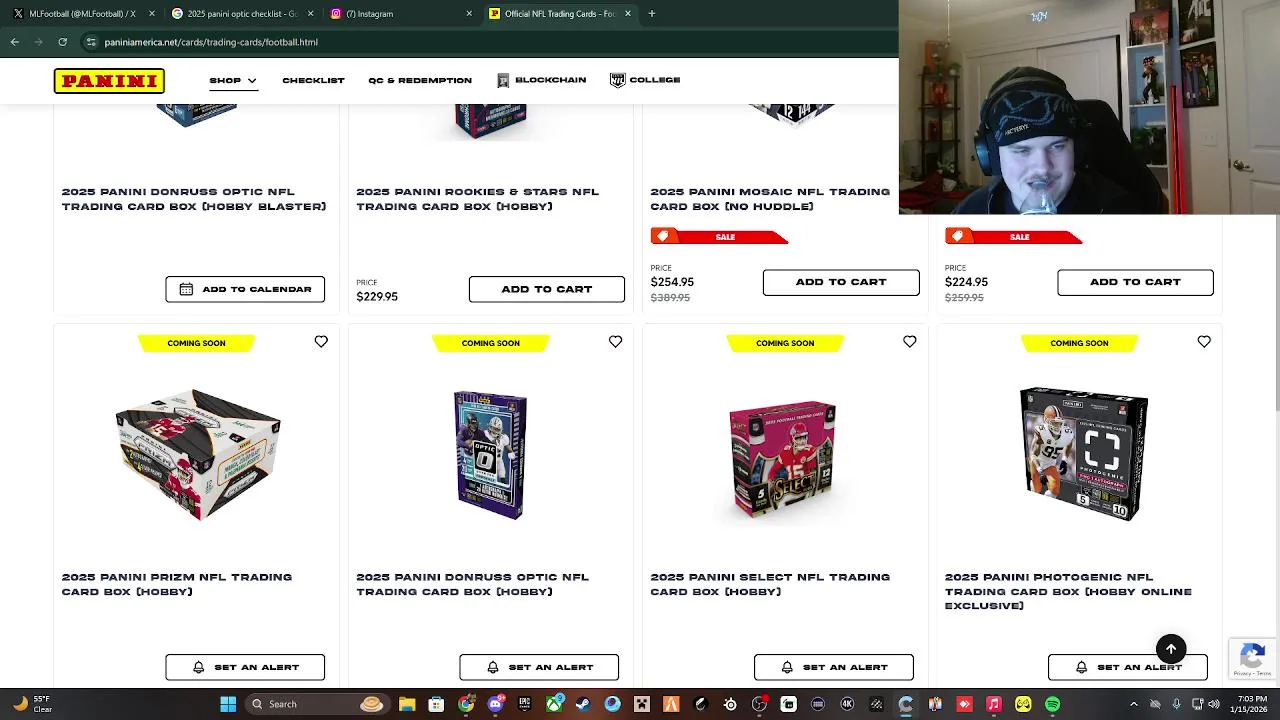Reload the page with the refresh icon
Screen dimensions: 1280x720
(62, 42)
